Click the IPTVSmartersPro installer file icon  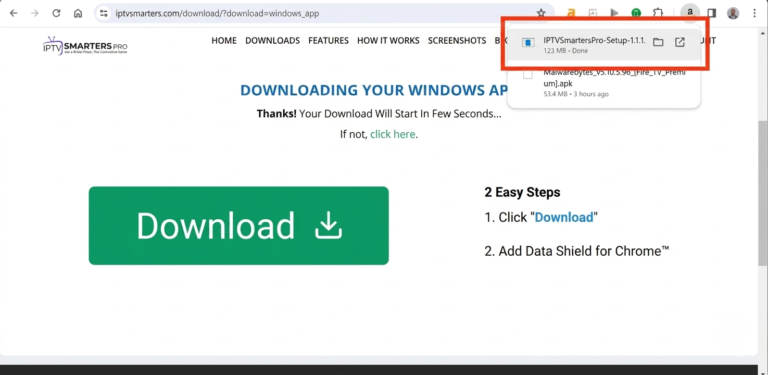pos(528,43)
